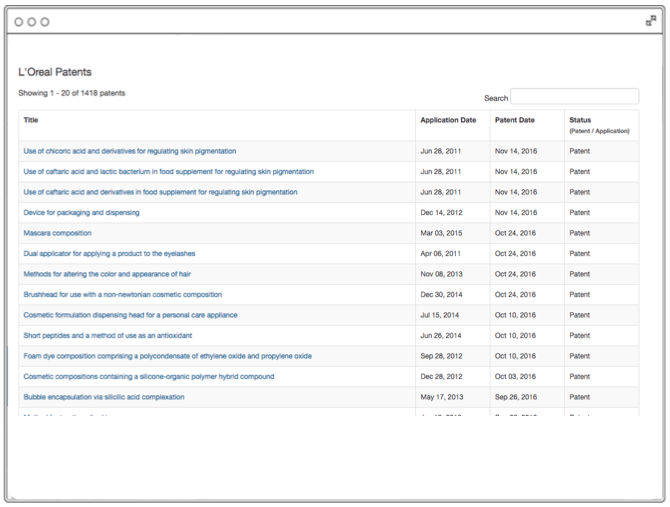The image size is (670, 507).
Task: Open 'Dual applicator for applying a product' link
Action: pyautogui.click(x=109, y=254)
